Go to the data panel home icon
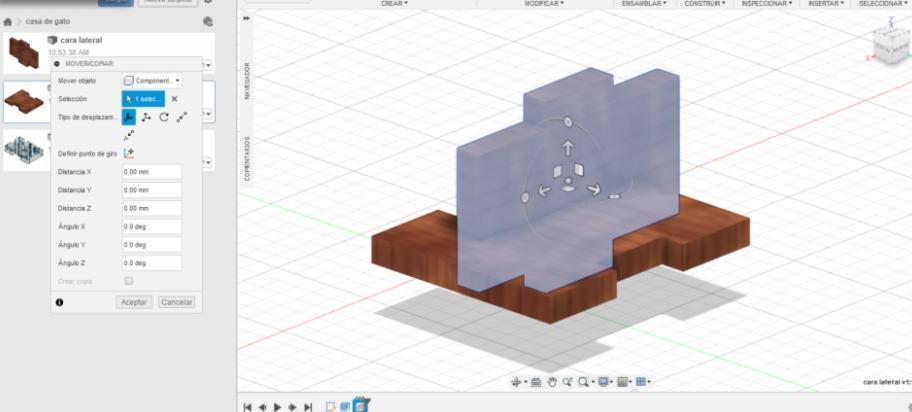Image resolution: width=912 pixels, height=412 pixels. coord(8,22)
